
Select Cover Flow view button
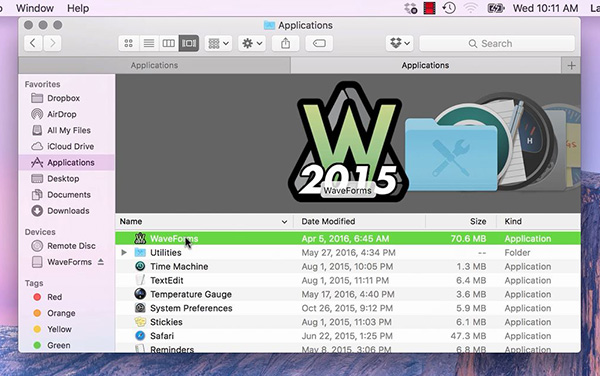point(189,44)
